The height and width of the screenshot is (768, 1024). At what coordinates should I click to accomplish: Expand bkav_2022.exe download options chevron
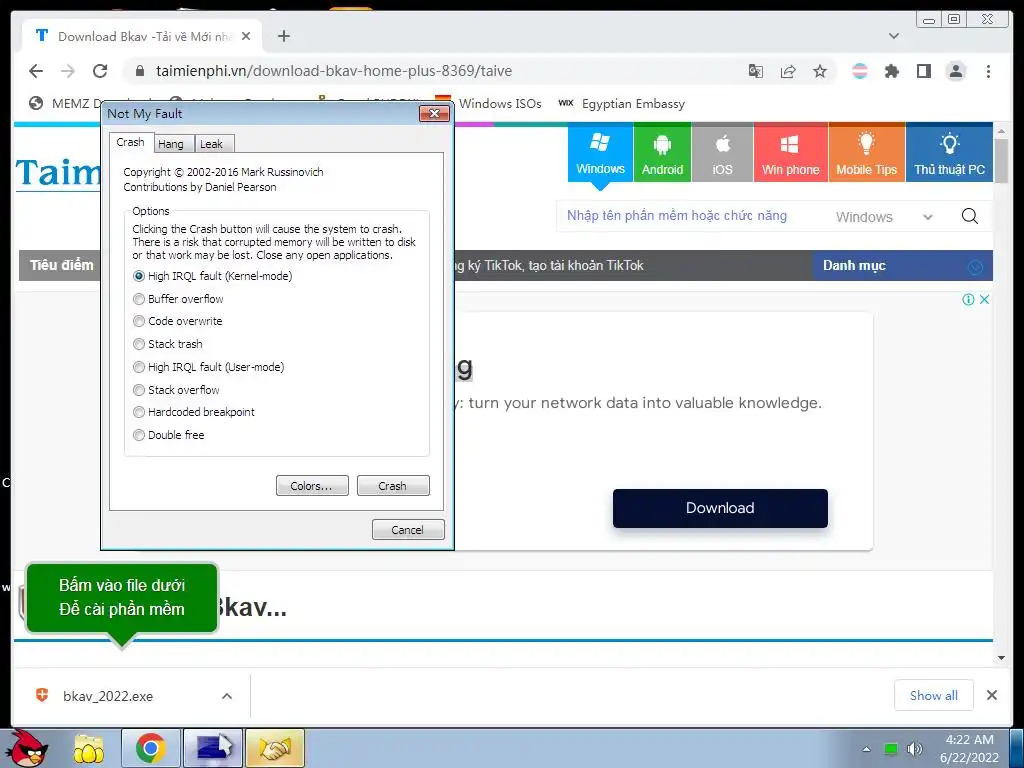tap(227, 696)
